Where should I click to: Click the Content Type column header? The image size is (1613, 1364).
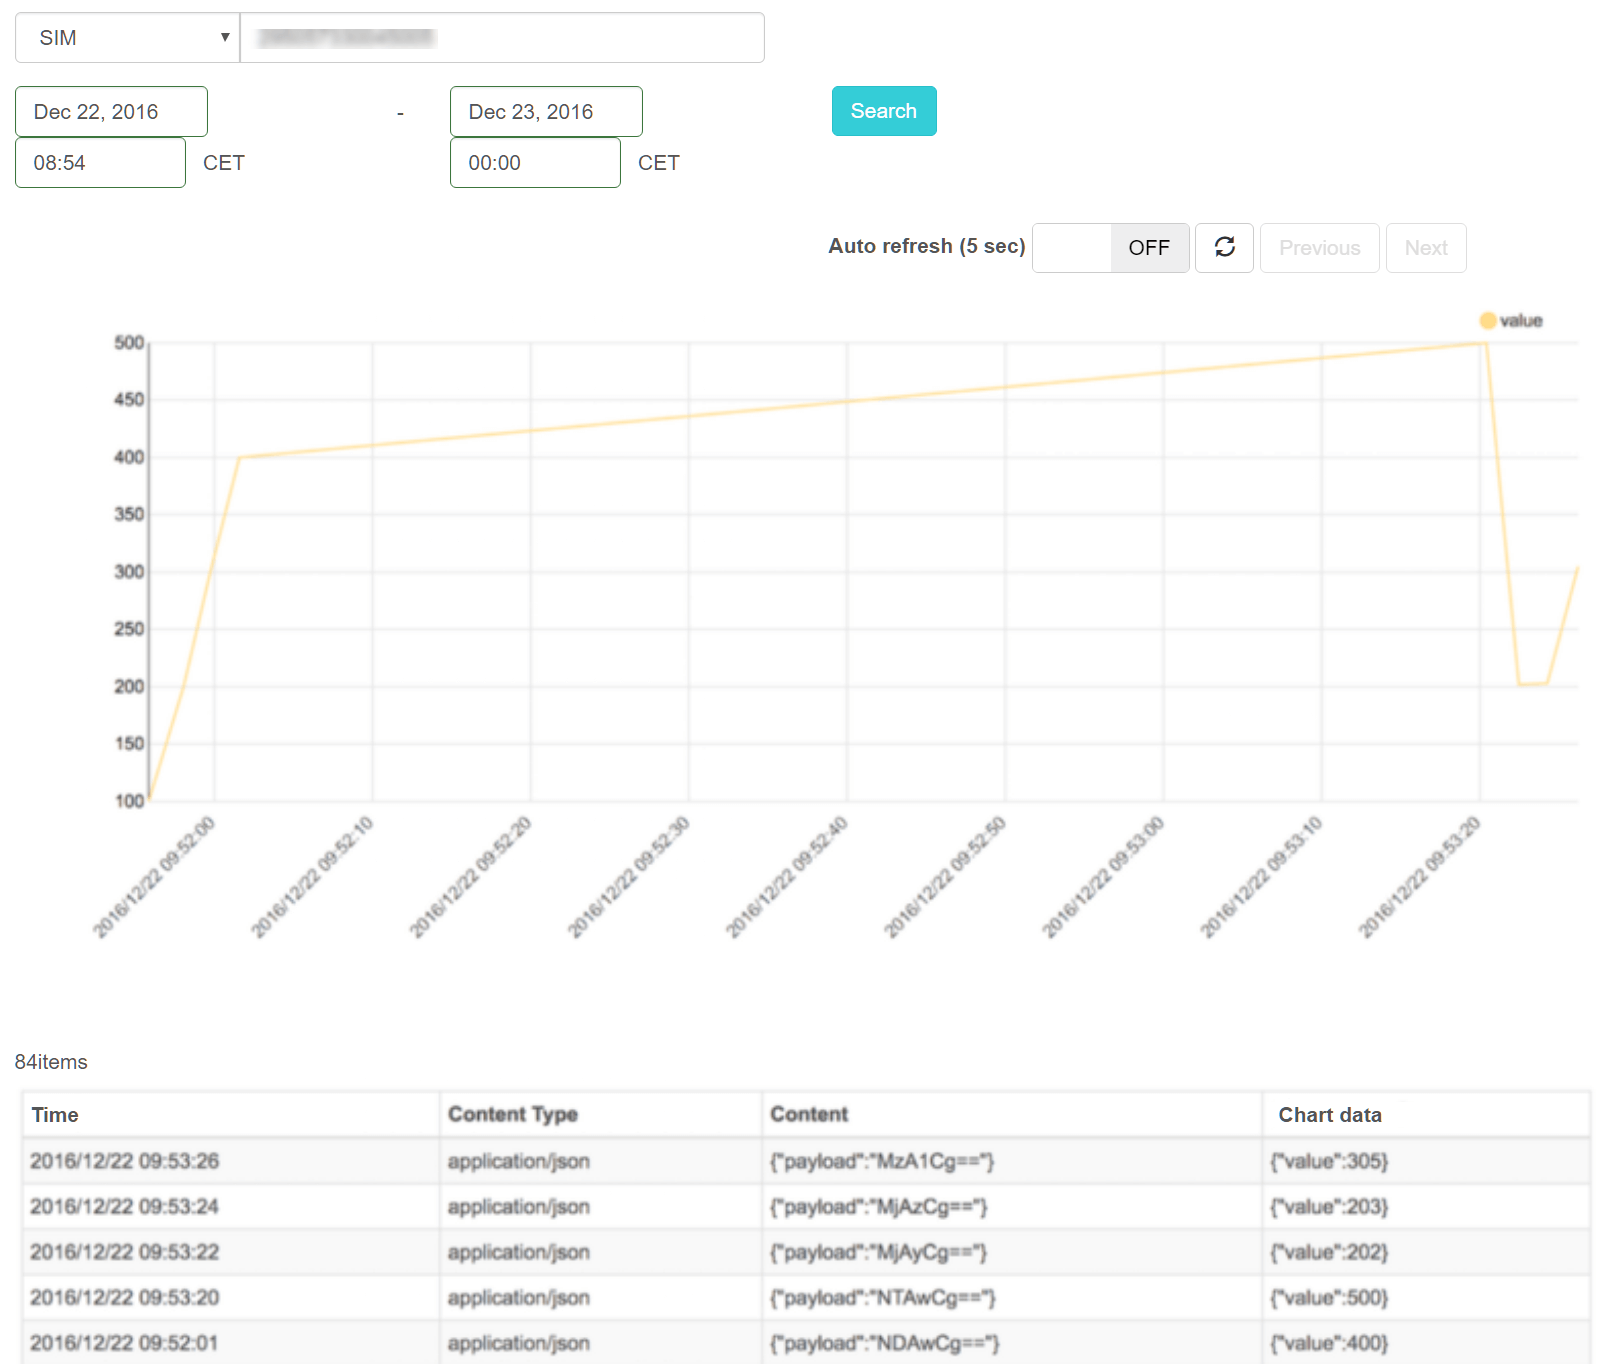tap(512, 1115)
